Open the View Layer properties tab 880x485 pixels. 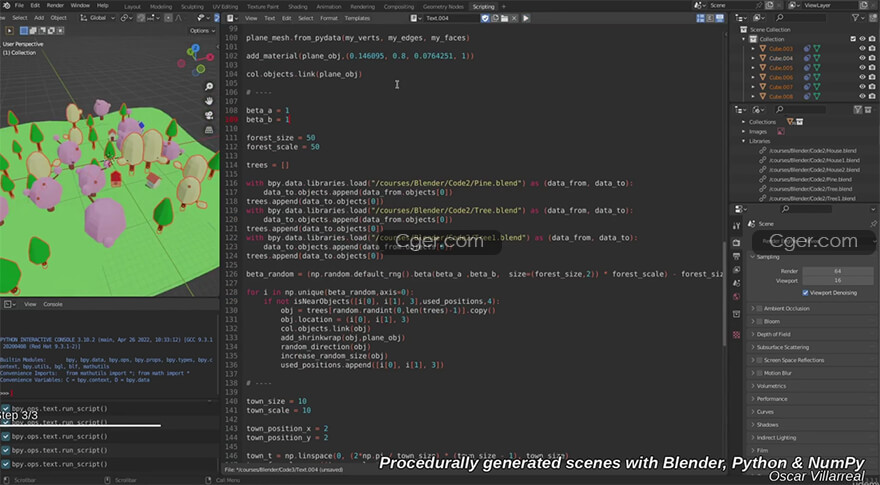click(736, 269)
